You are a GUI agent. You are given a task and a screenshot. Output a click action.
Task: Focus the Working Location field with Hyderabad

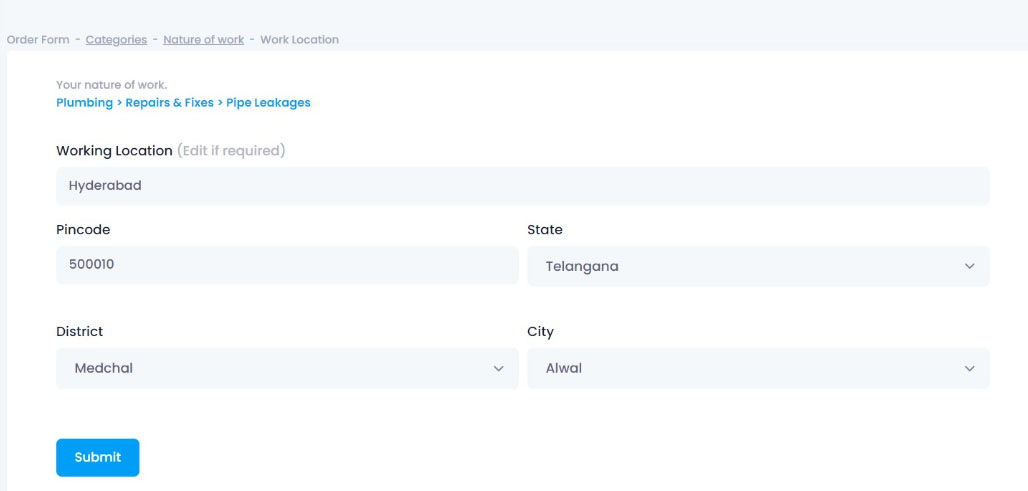[523, 186]
